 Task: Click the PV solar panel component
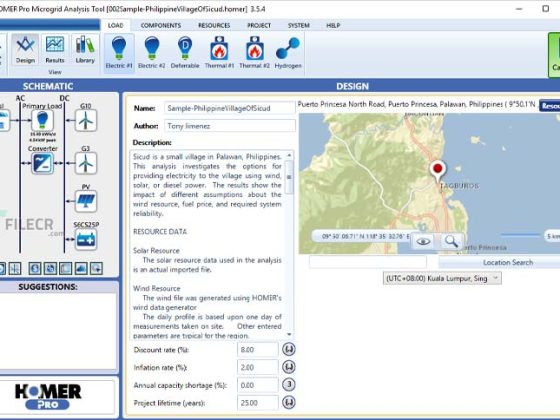pos(86,201)
